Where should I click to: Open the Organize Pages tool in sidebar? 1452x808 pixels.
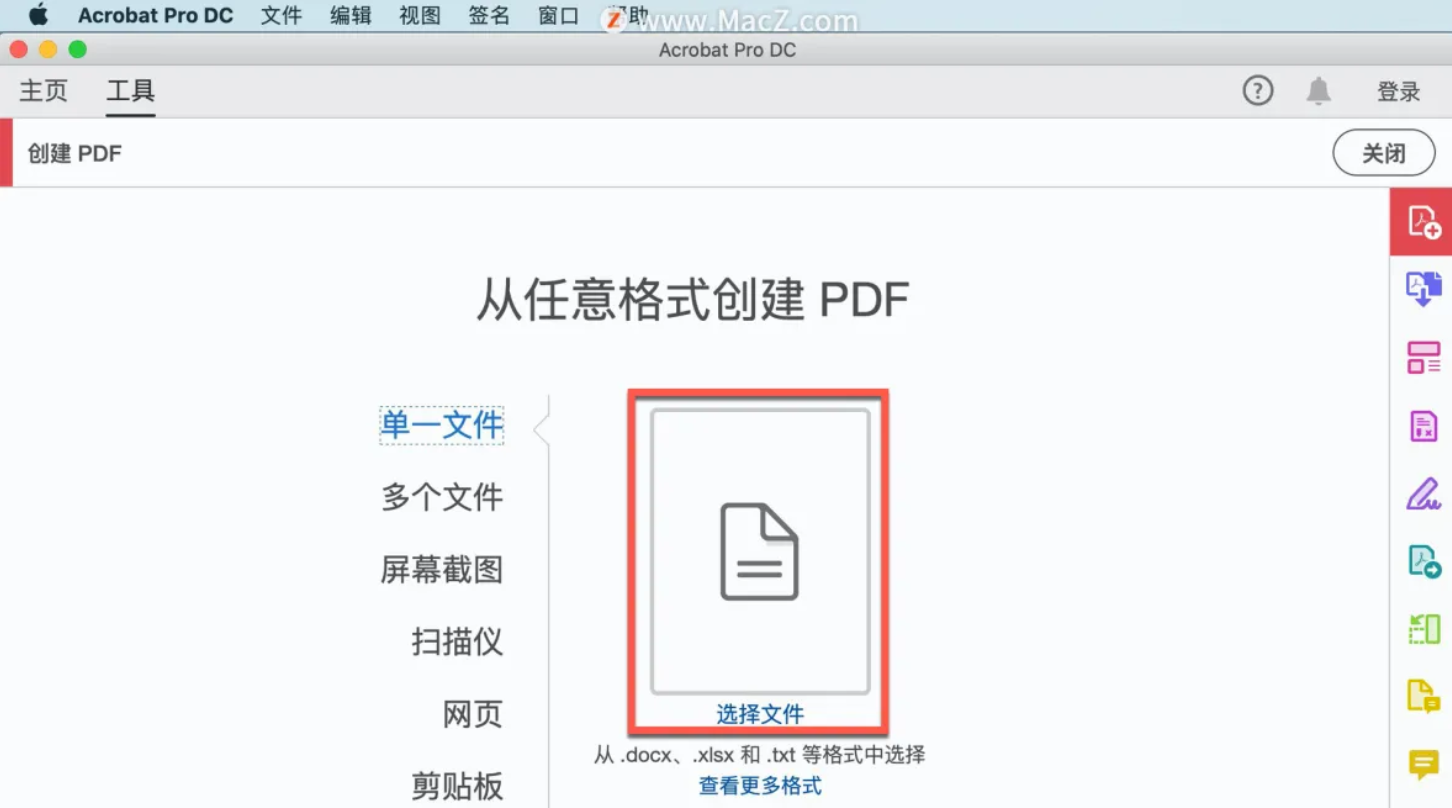pos(1423,357)
